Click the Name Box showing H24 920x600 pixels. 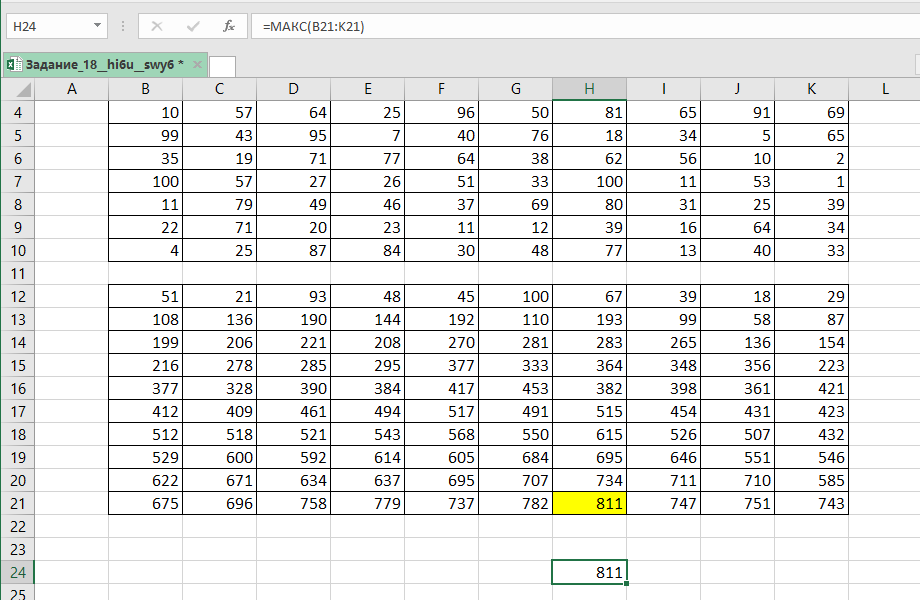pyautogui.click(x=48, y=26)
